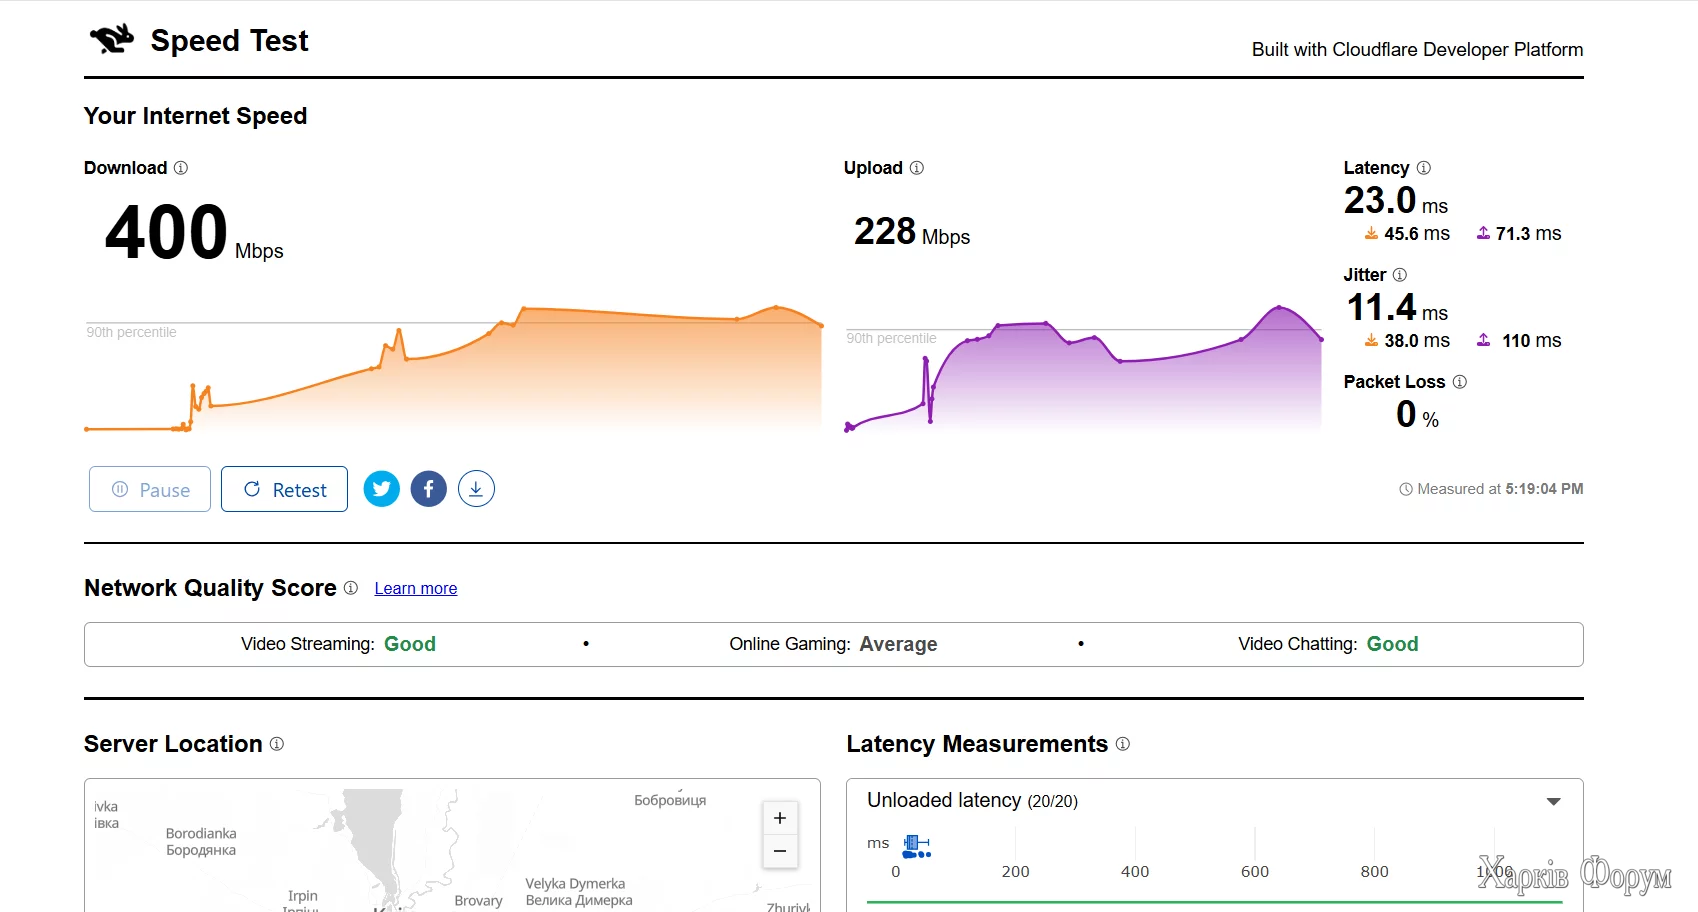Click the 23.0 ms latency value
The image size is (1698, 912).
click(x=1396, y=201)
